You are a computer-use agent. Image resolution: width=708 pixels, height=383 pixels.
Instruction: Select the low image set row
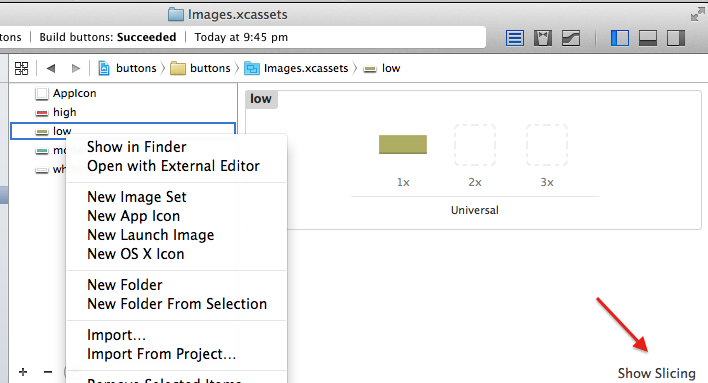pyautogui.click(x=123, y=131)
